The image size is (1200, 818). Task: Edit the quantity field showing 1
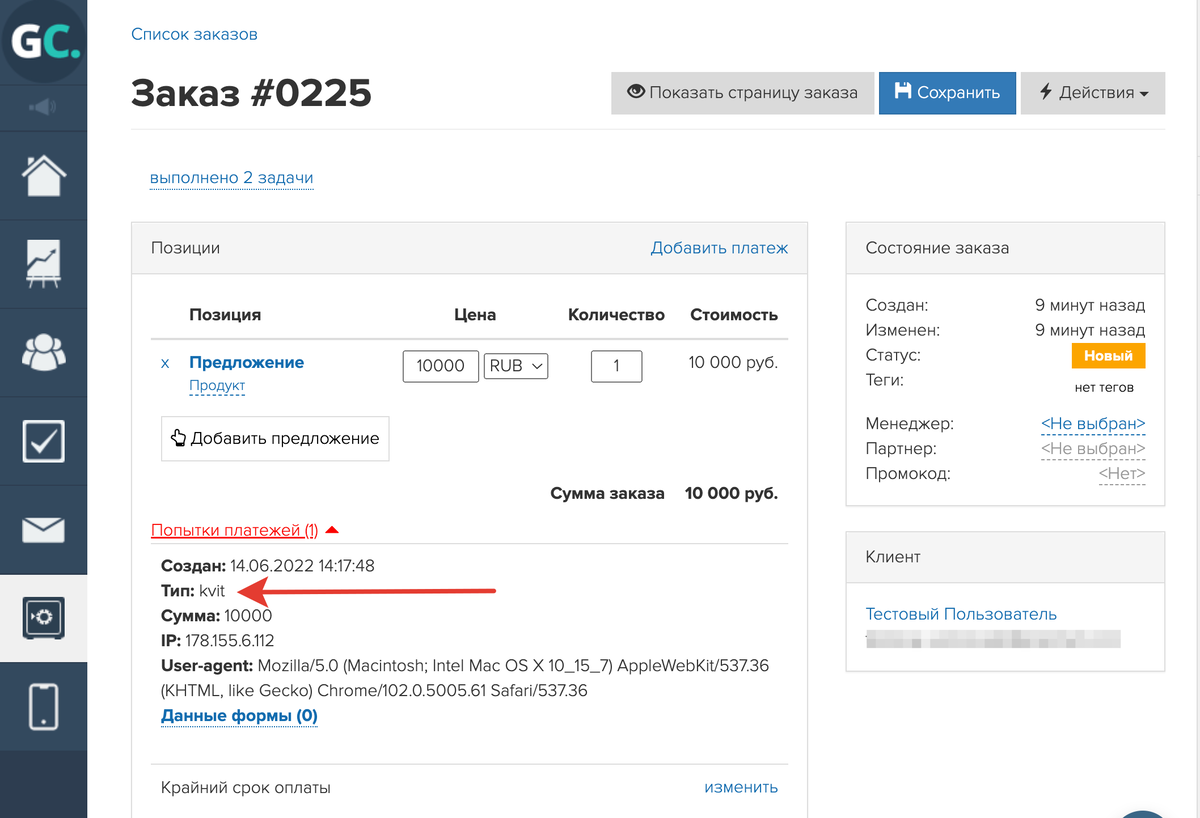pyautogui.click(x=616, y=366)
